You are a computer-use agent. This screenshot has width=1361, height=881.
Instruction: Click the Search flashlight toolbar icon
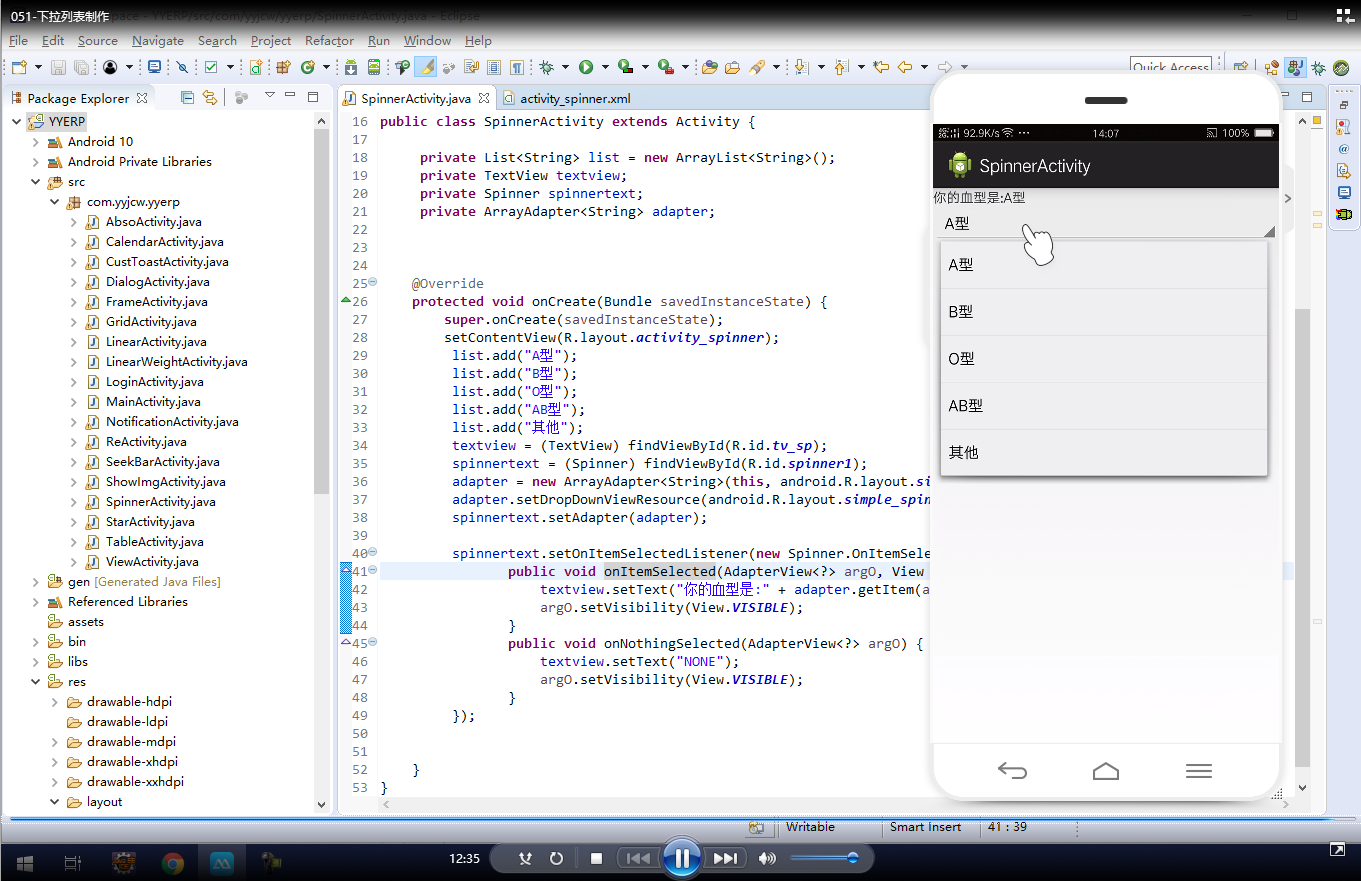click(757, 67)
